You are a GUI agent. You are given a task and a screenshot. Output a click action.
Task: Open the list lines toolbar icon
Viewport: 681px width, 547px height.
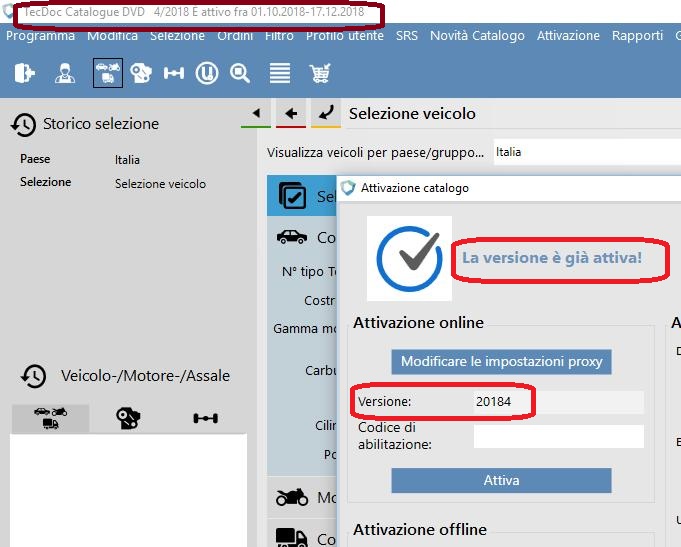280,73
